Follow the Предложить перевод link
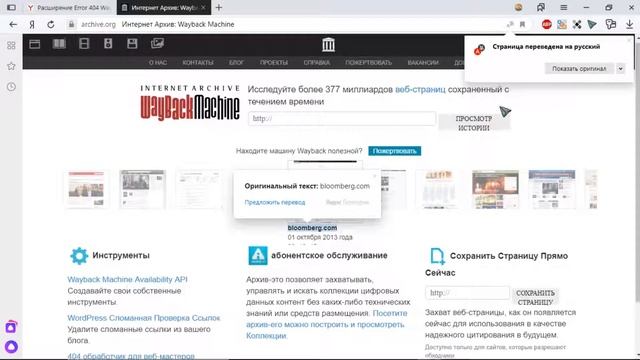The width and height of the screenshot is (640, 360). point(275,202)
